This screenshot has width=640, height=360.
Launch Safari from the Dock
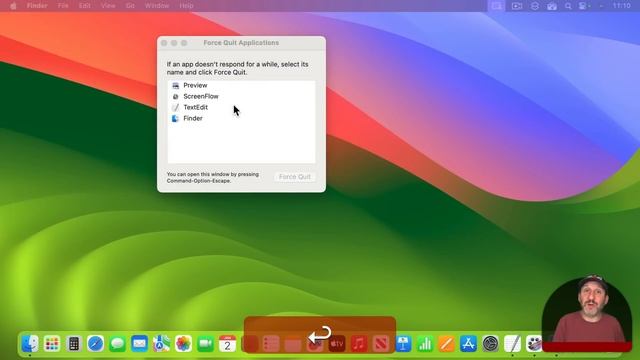[96, 344]
